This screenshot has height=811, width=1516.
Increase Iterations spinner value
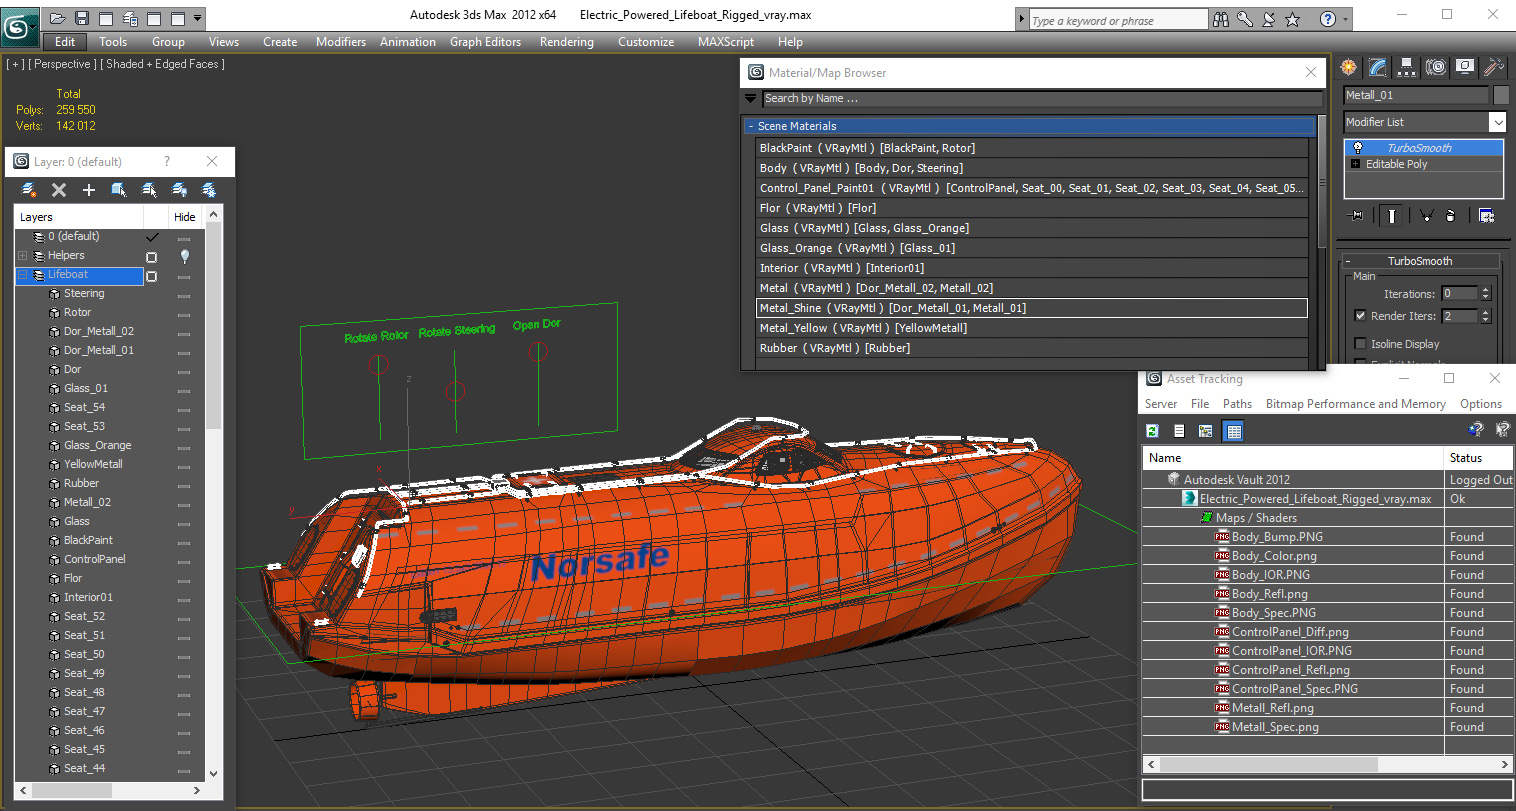(x=1485, y=290)
